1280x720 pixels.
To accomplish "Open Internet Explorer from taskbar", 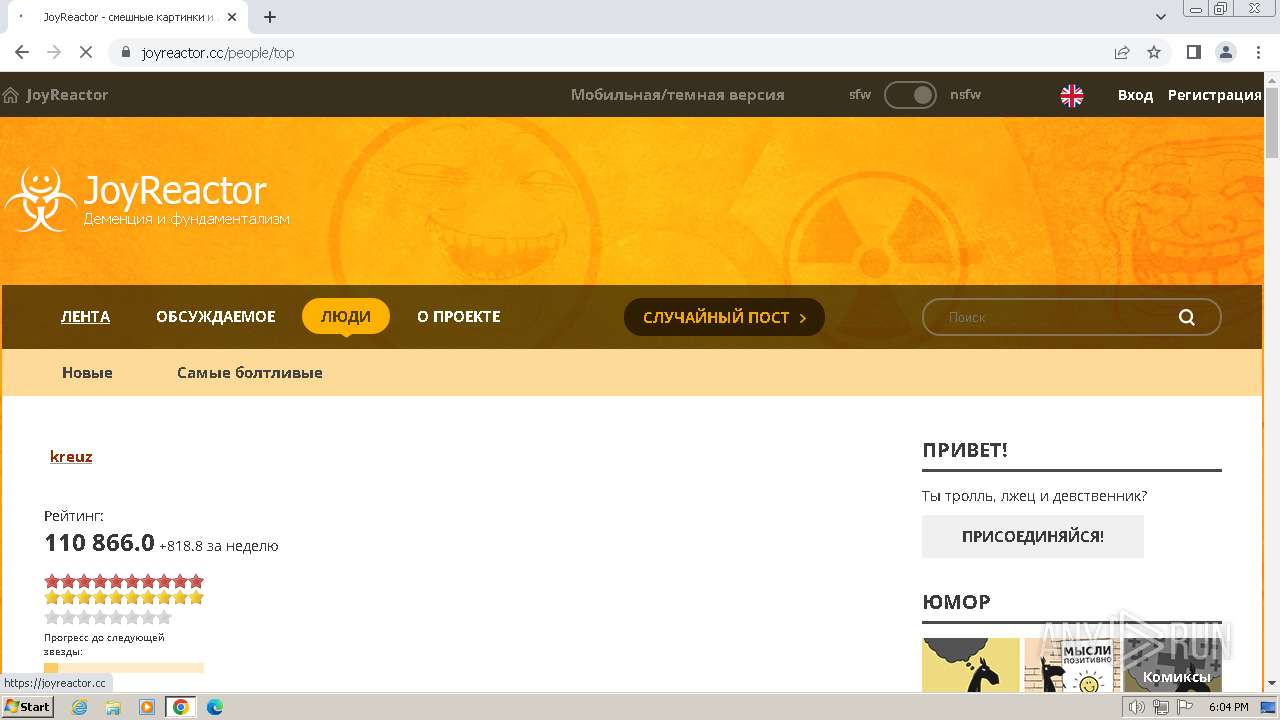I will pyautogui.click(x=80, y=707).
